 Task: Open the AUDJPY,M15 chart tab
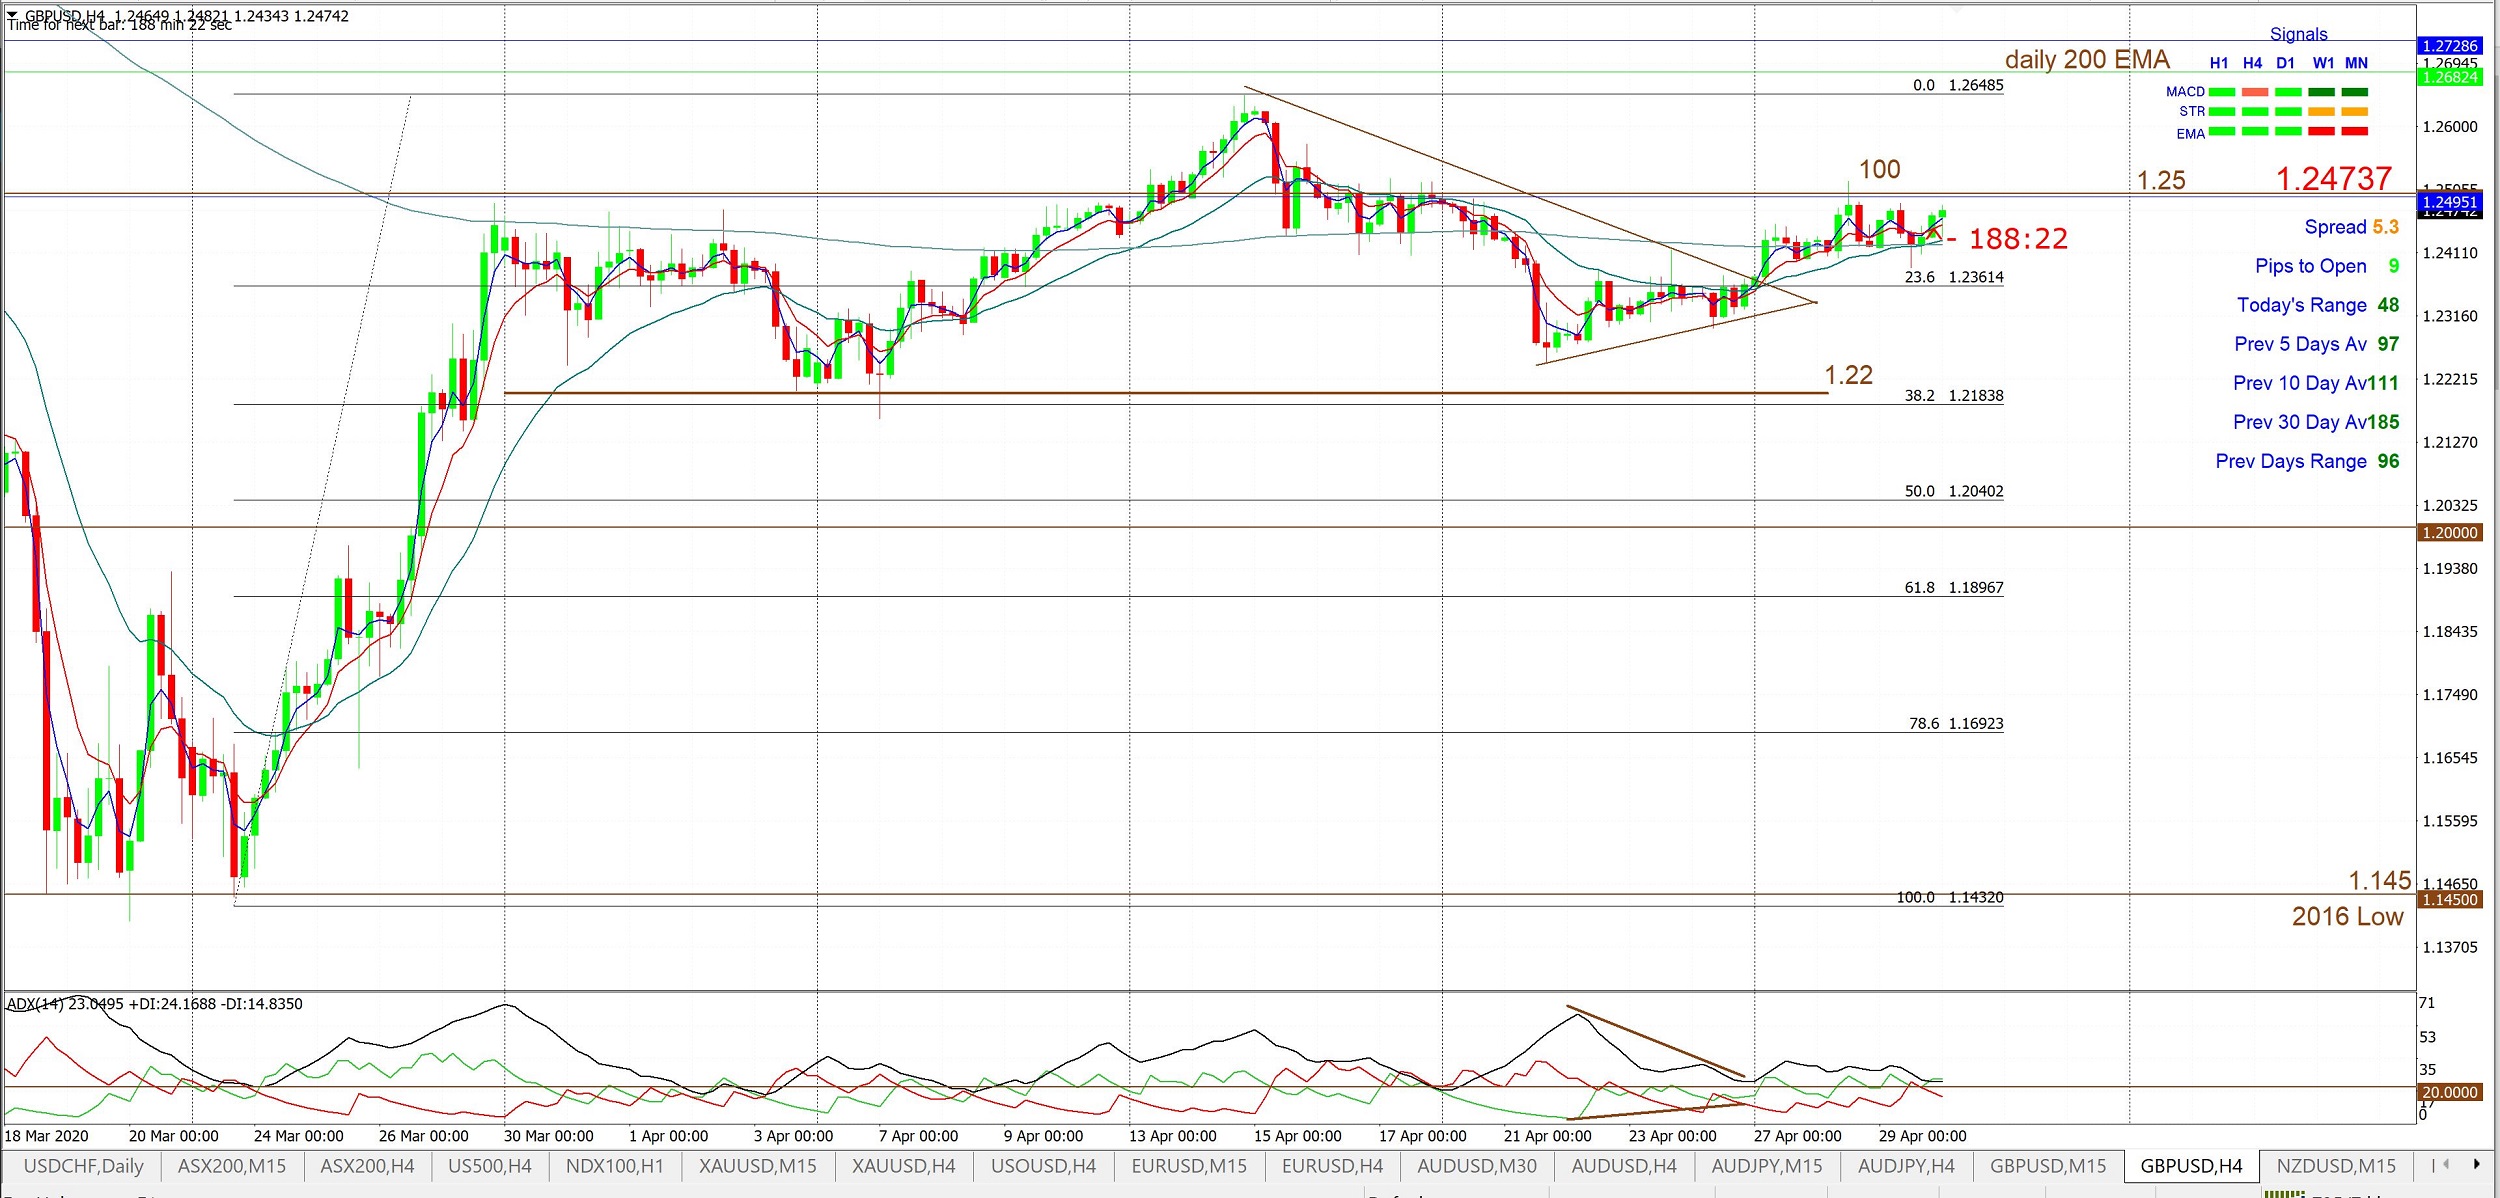[x=1767, y=1166]
